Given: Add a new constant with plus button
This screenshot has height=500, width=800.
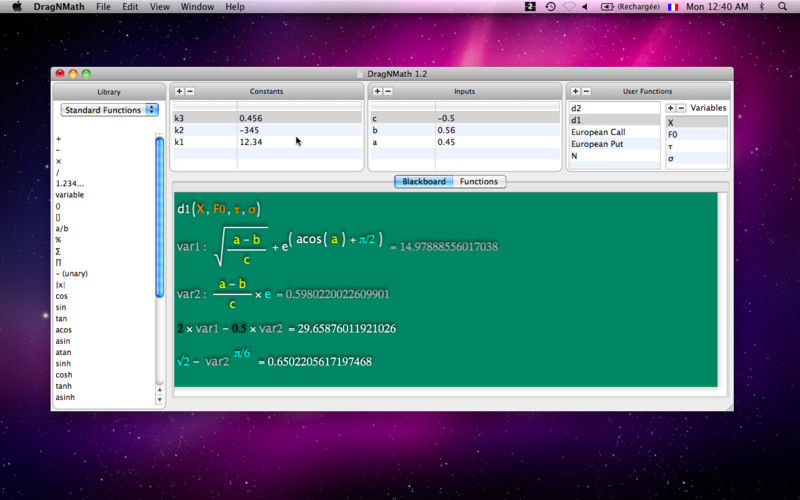Looking at the screenshot, I should coord(179,91).
